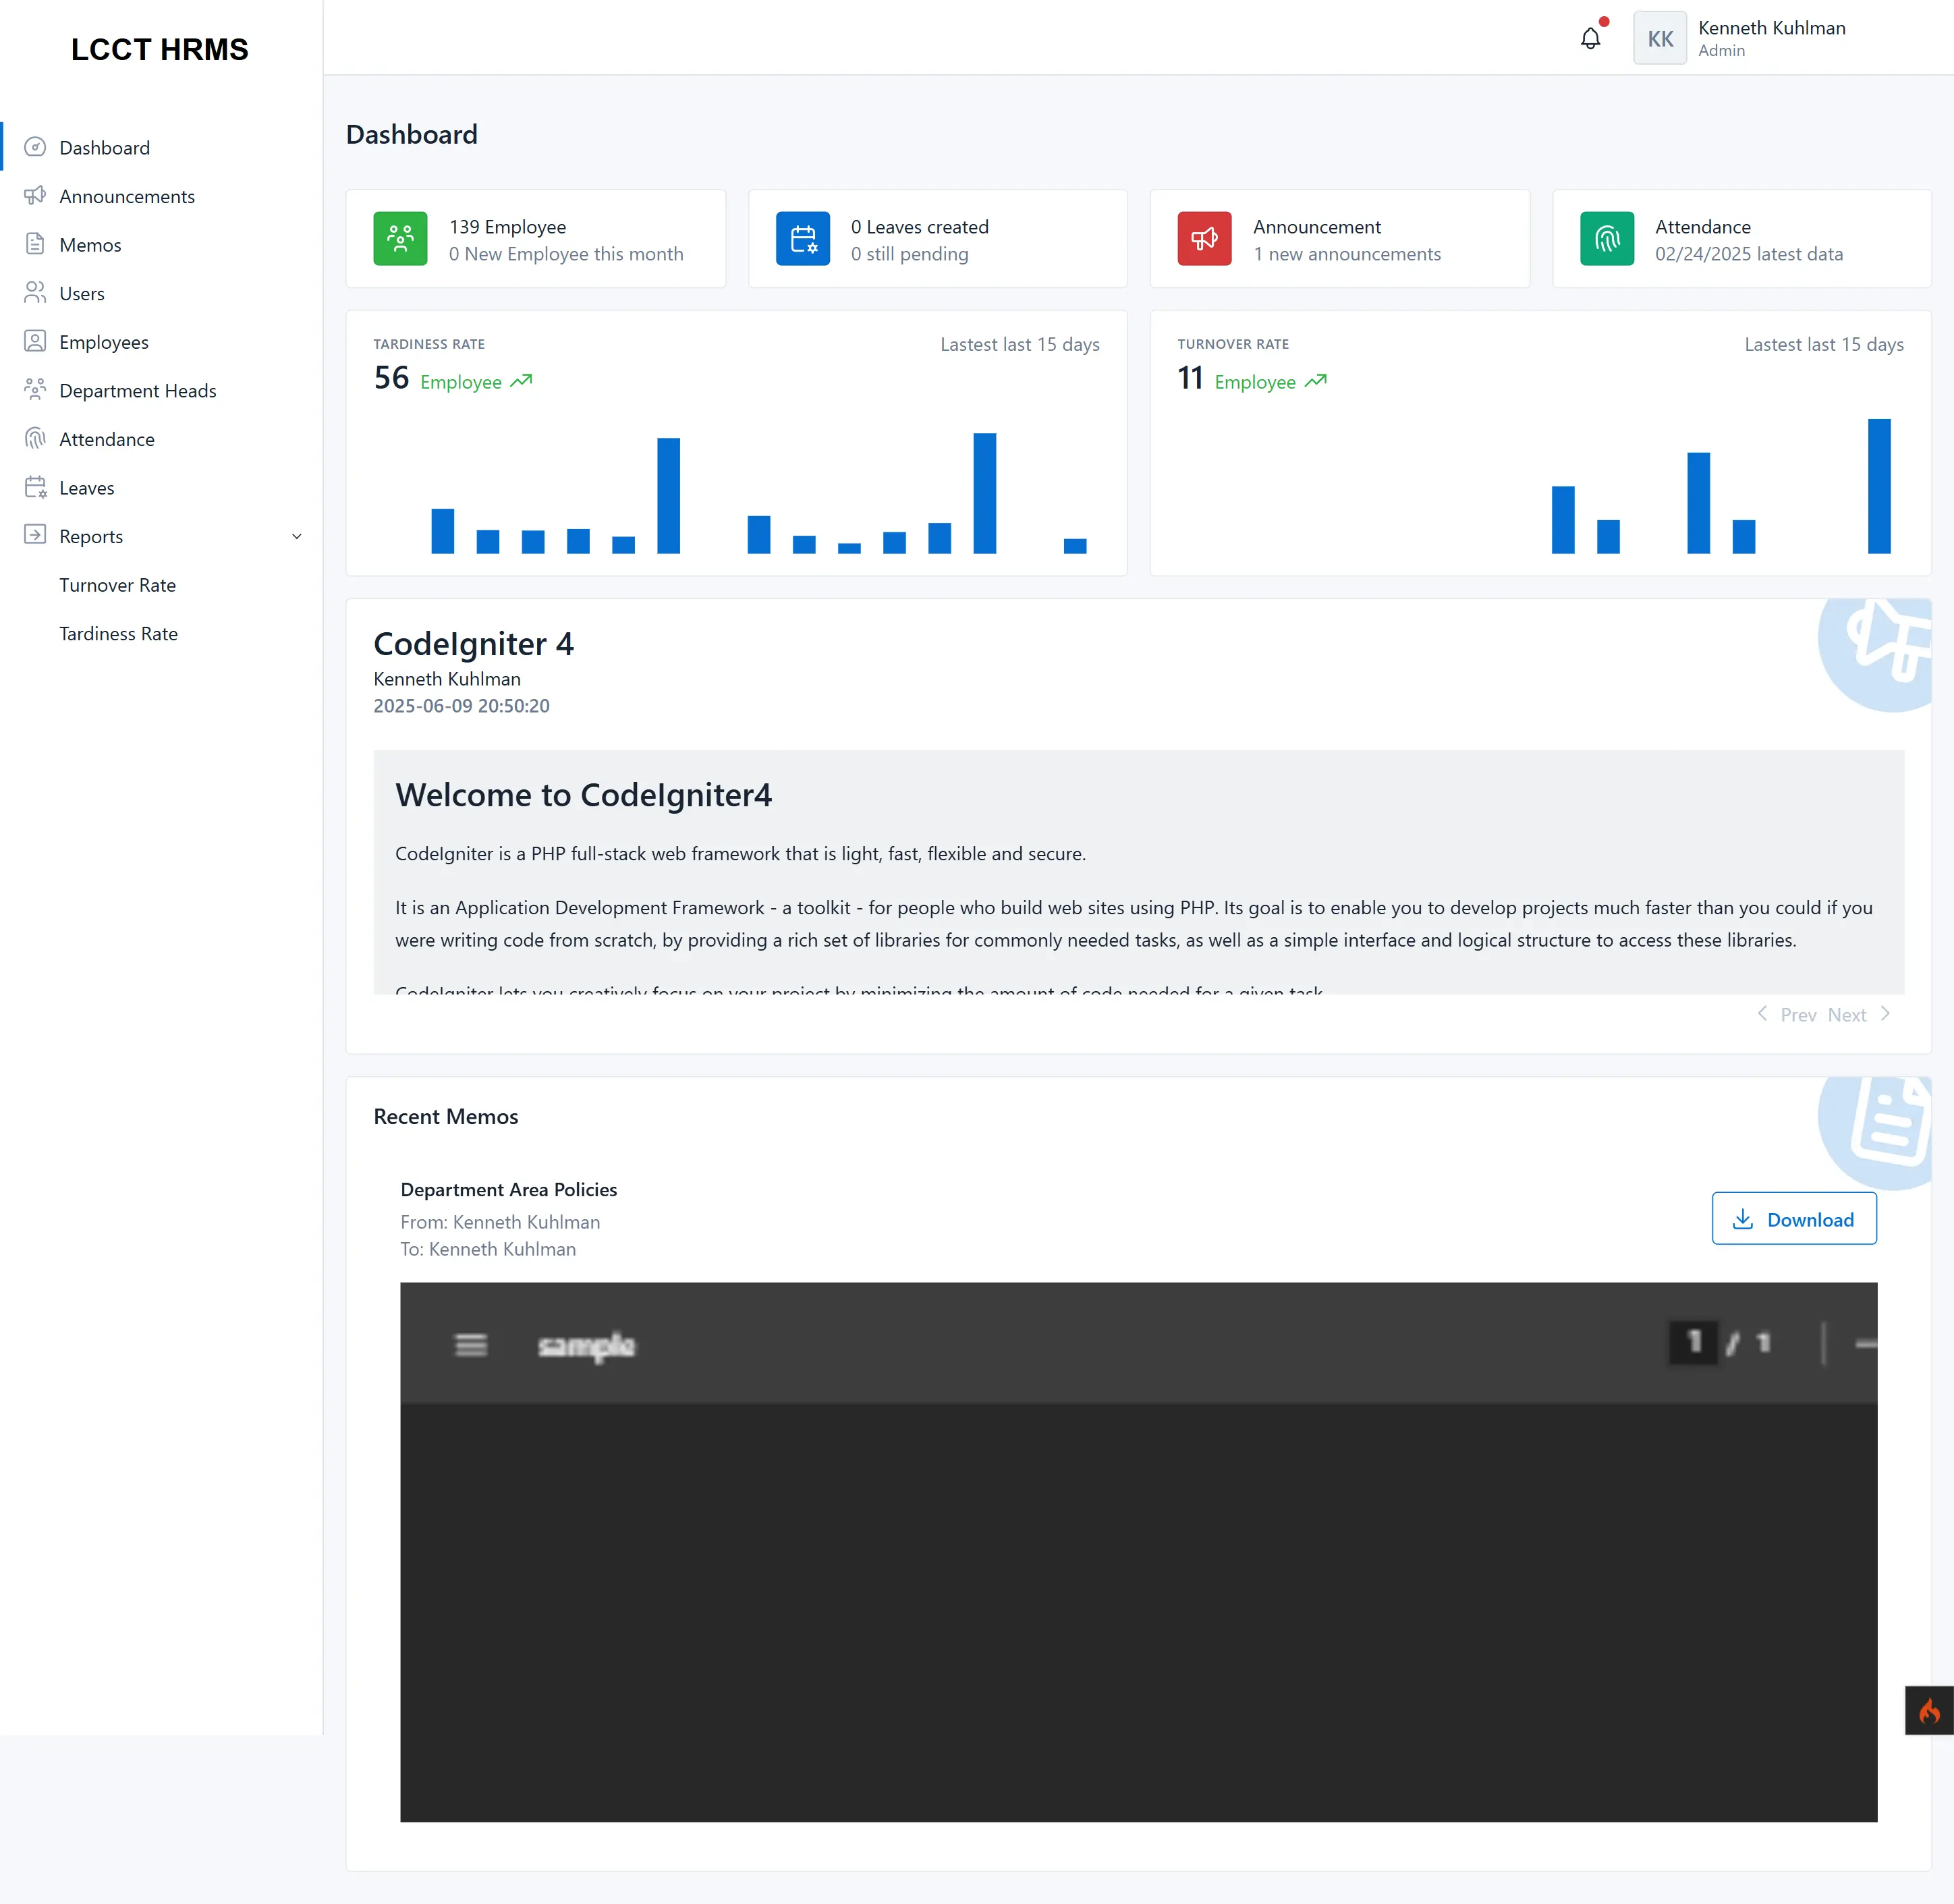This screenshot has width=1954, height=1904.
Task: Open the PDF viewer hamburger menu
Action: (471, 1345)
